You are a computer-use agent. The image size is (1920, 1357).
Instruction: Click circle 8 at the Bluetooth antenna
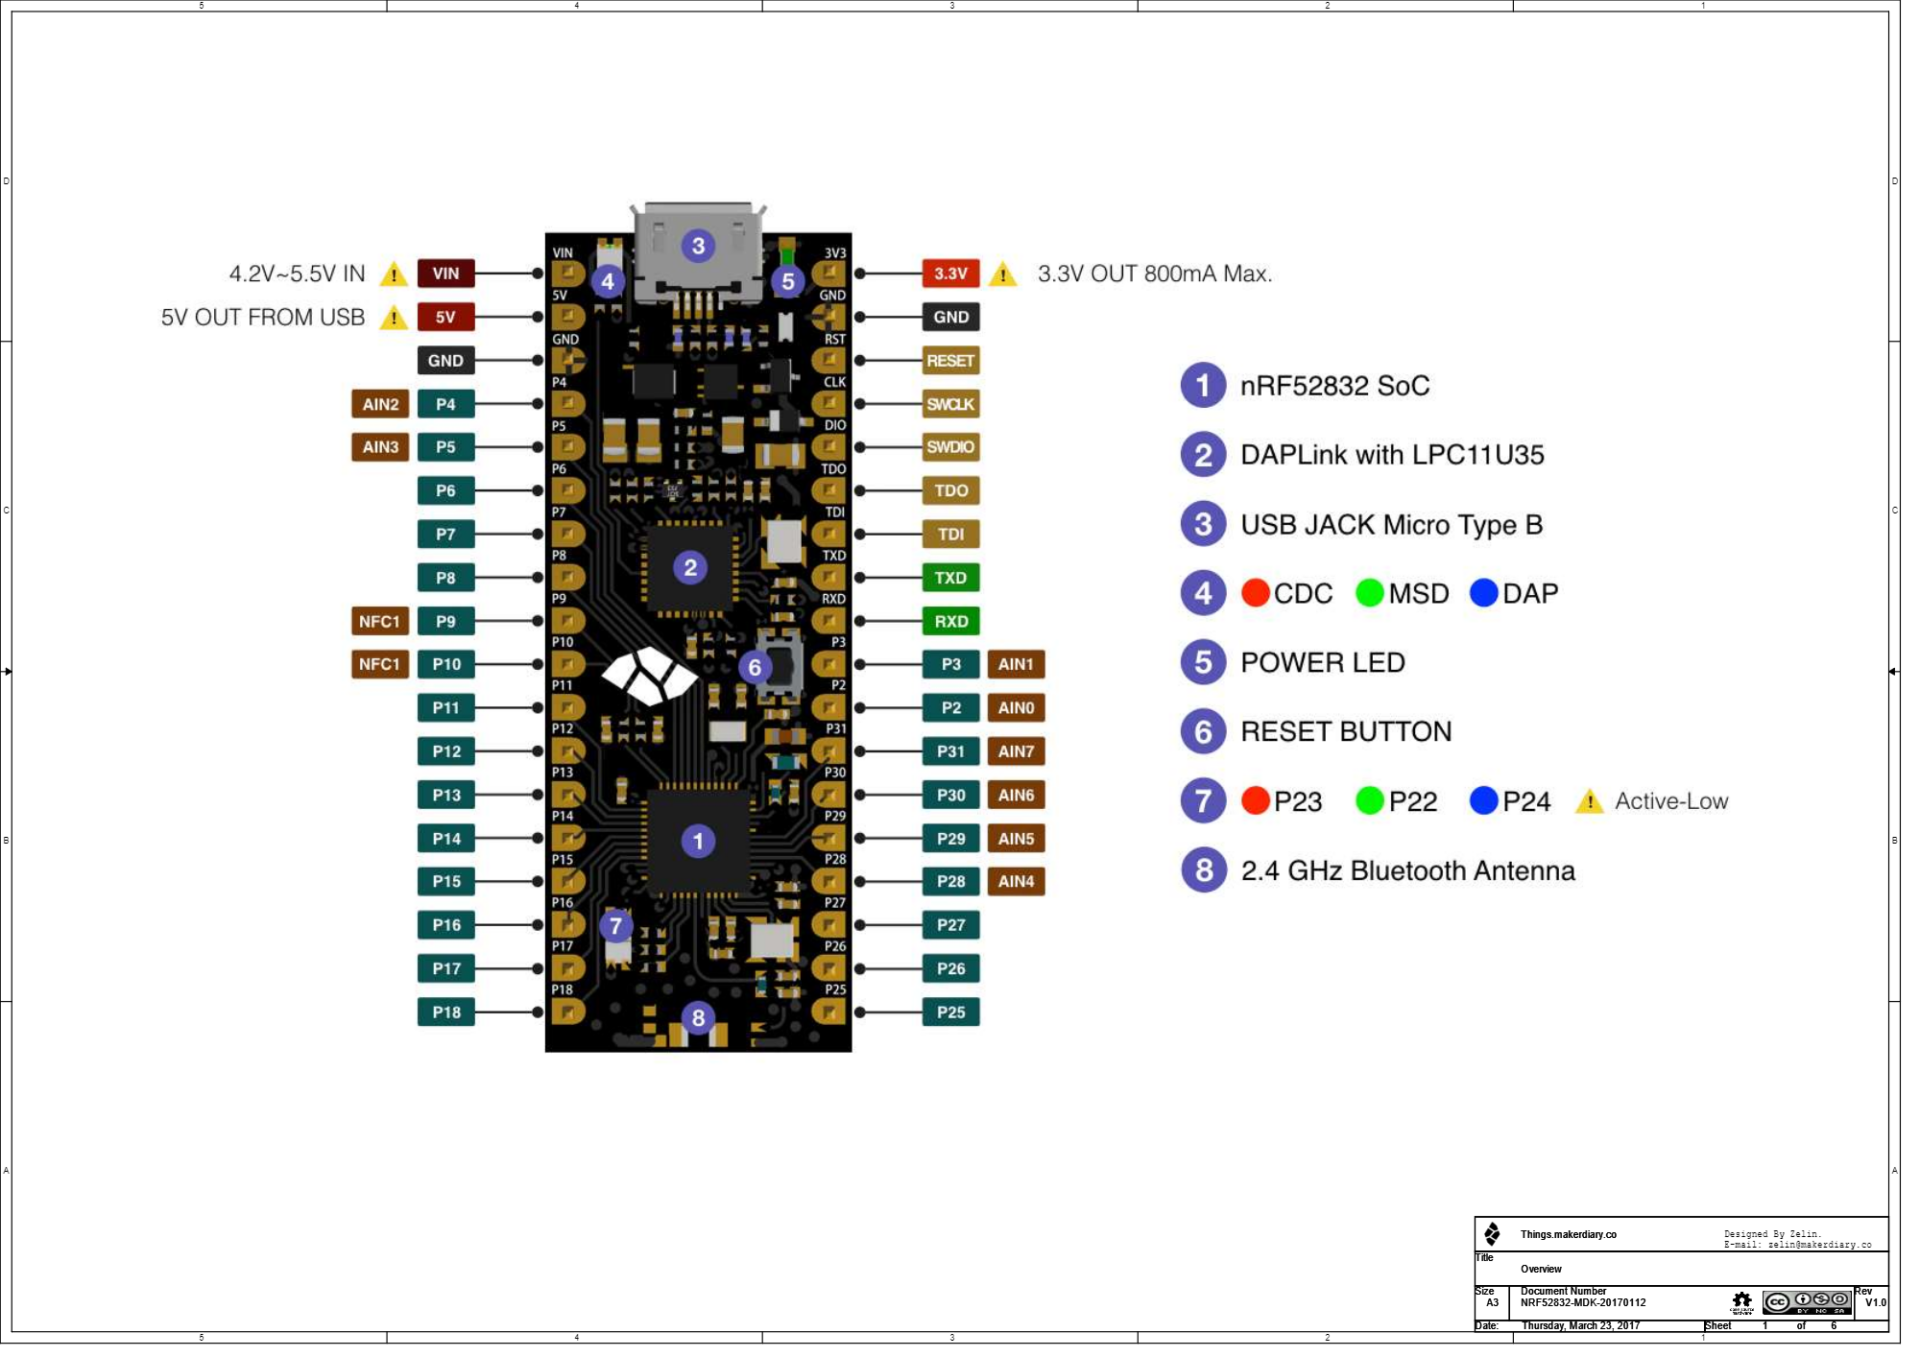pos(698,1018)
